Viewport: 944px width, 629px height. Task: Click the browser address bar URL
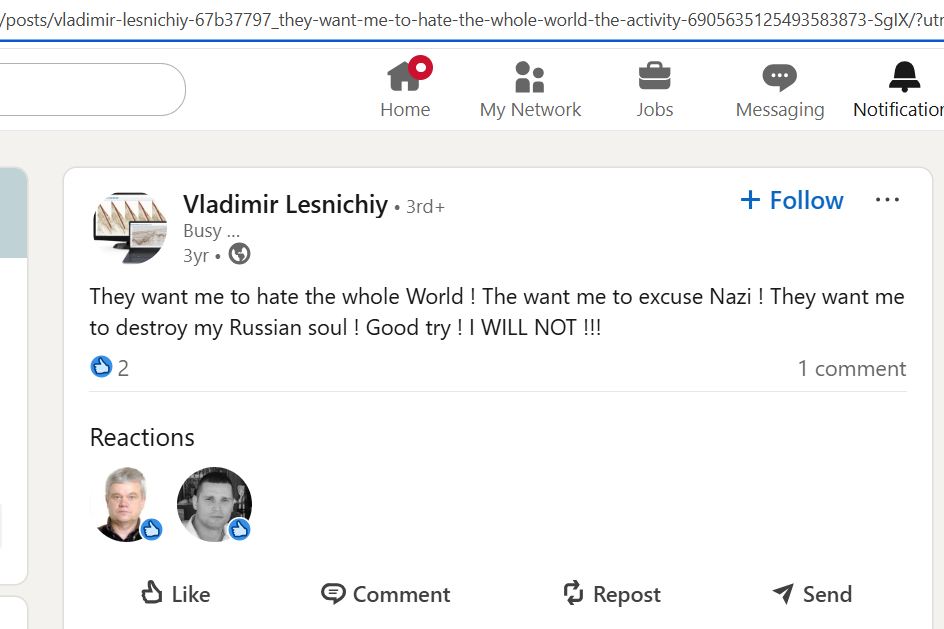[470, 20]
